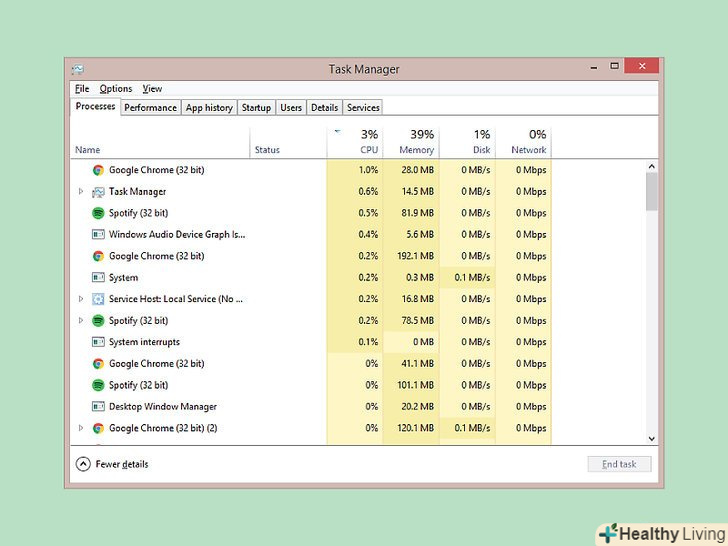728x546 pixels.
Task: Switch to the Performance tab
Action: point(150,108)
